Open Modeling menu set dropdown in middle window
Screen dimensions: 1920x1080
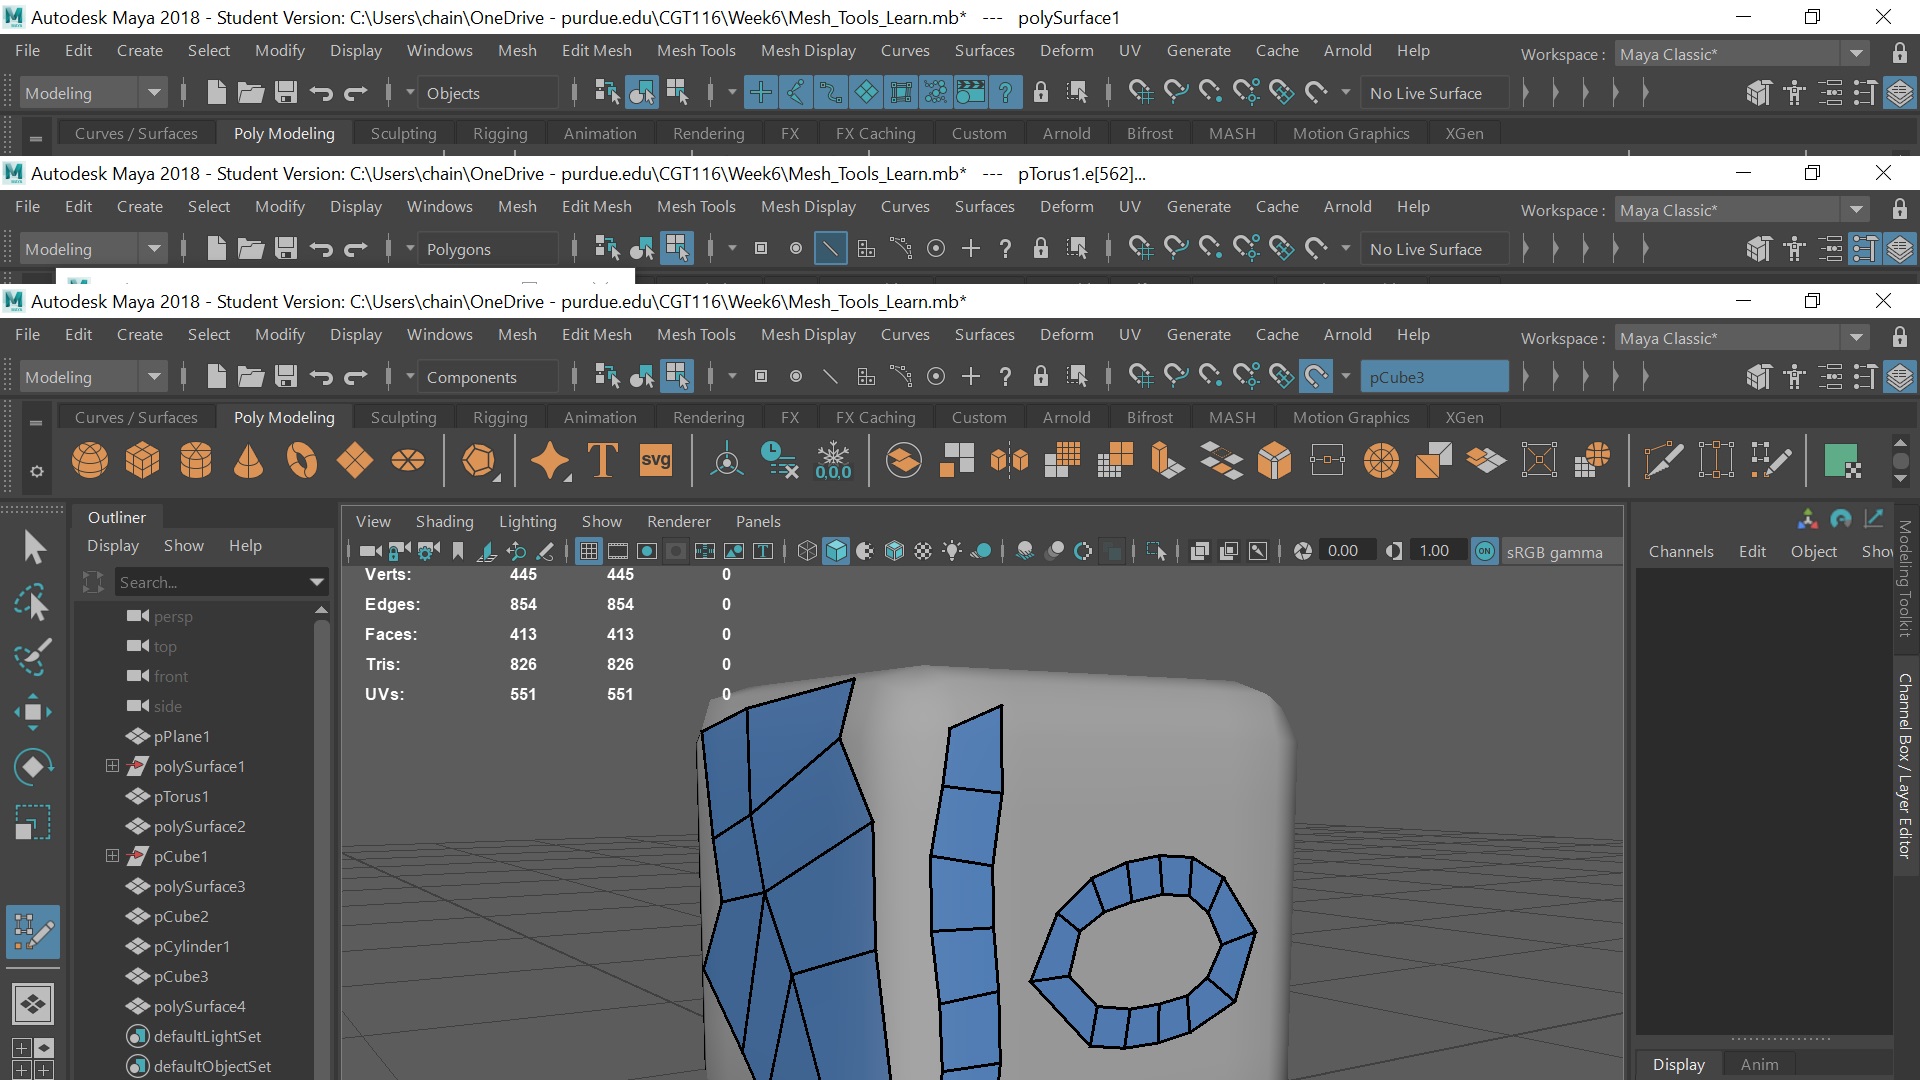pyautogui.click(x=154, y=249)
